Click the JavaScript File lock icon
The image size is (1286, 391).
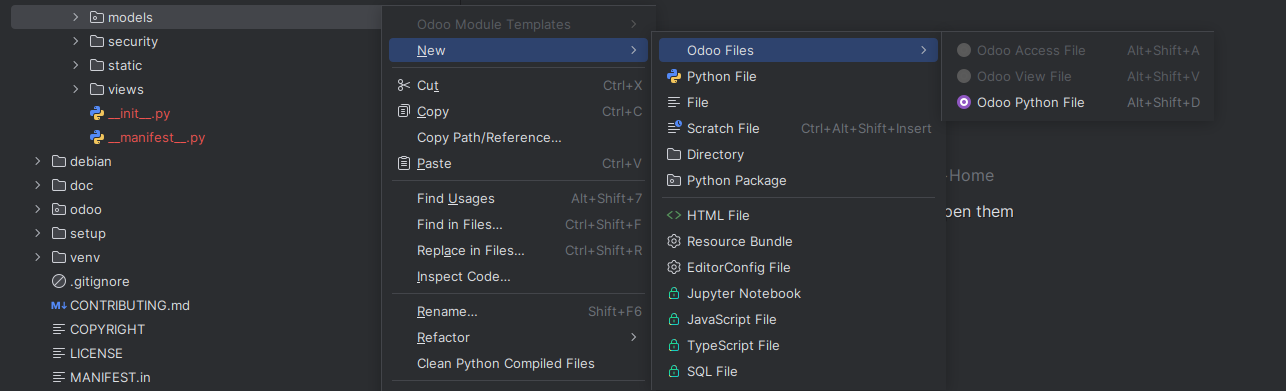point(674,319)
